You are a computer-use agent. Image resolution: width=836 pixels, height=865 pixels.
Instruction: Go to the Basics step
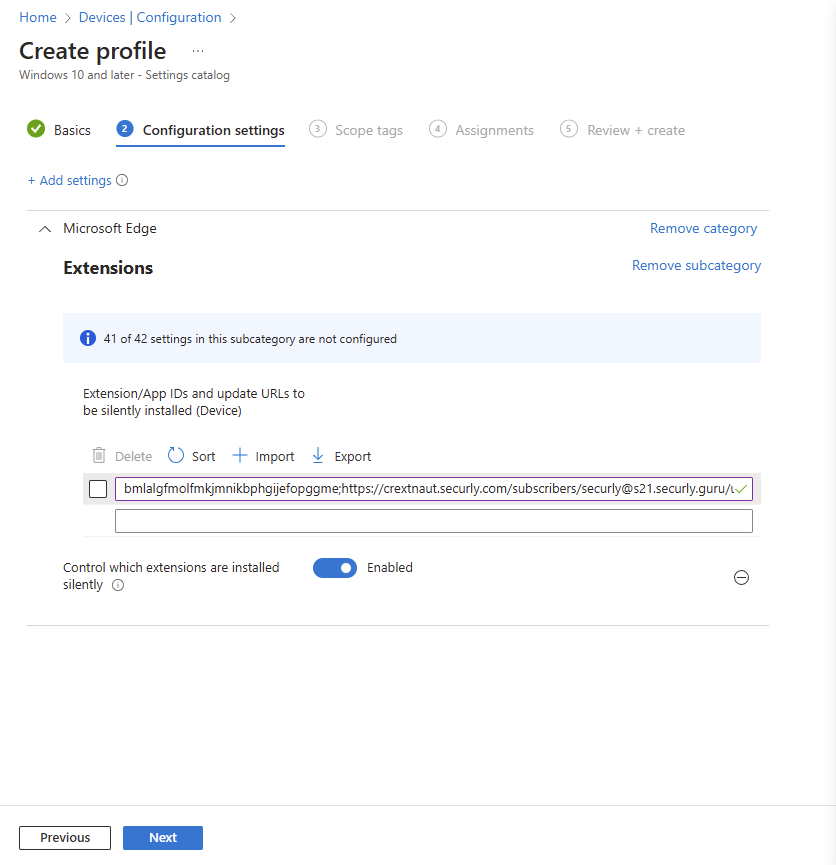click(x=59, y=130)
